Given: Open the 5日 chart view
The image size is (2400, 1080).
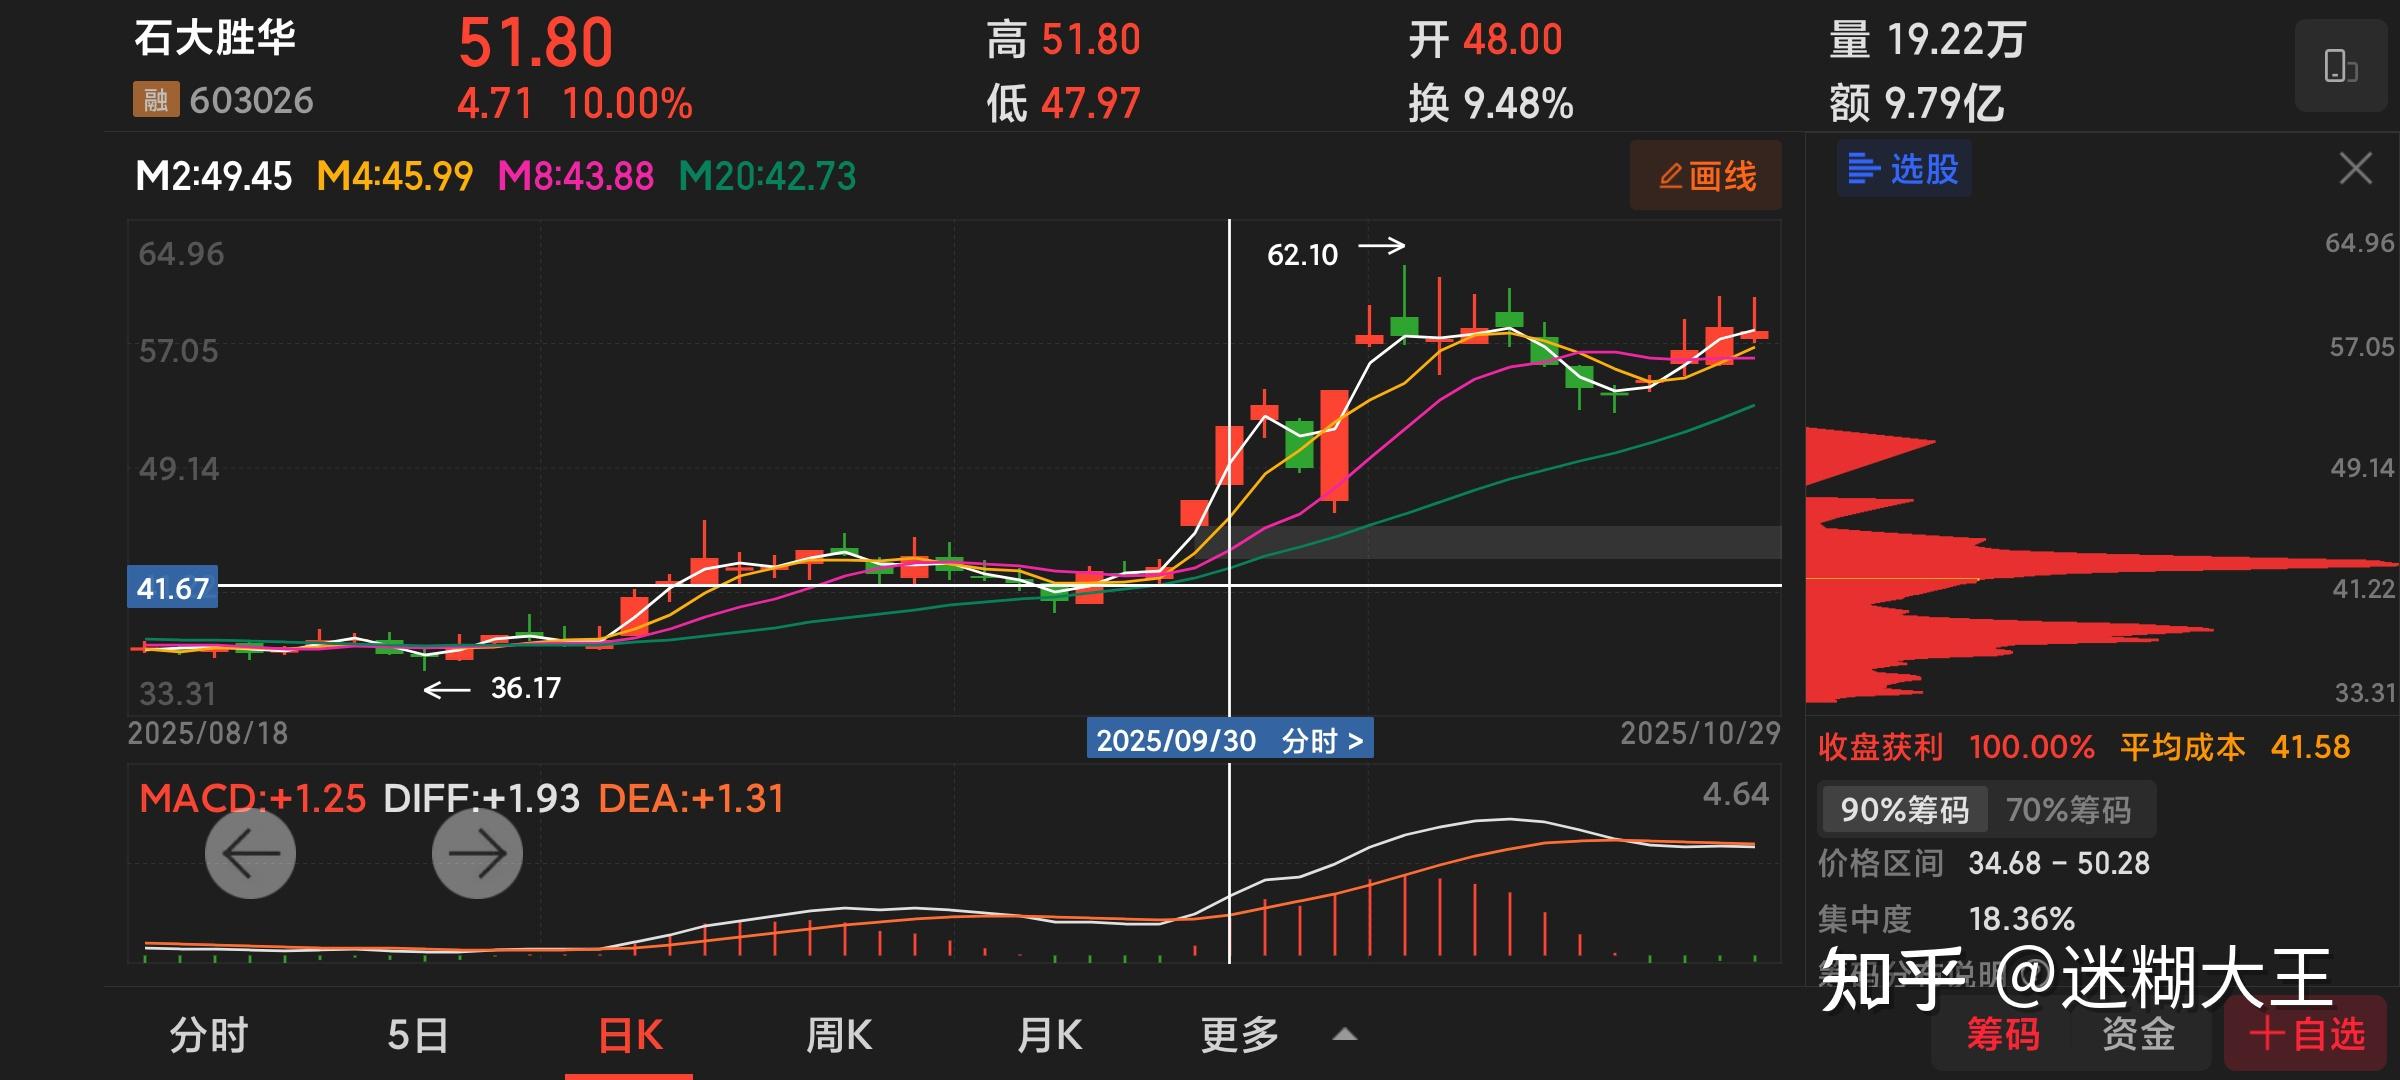Looking at the screenshot, I should 418,1035.
